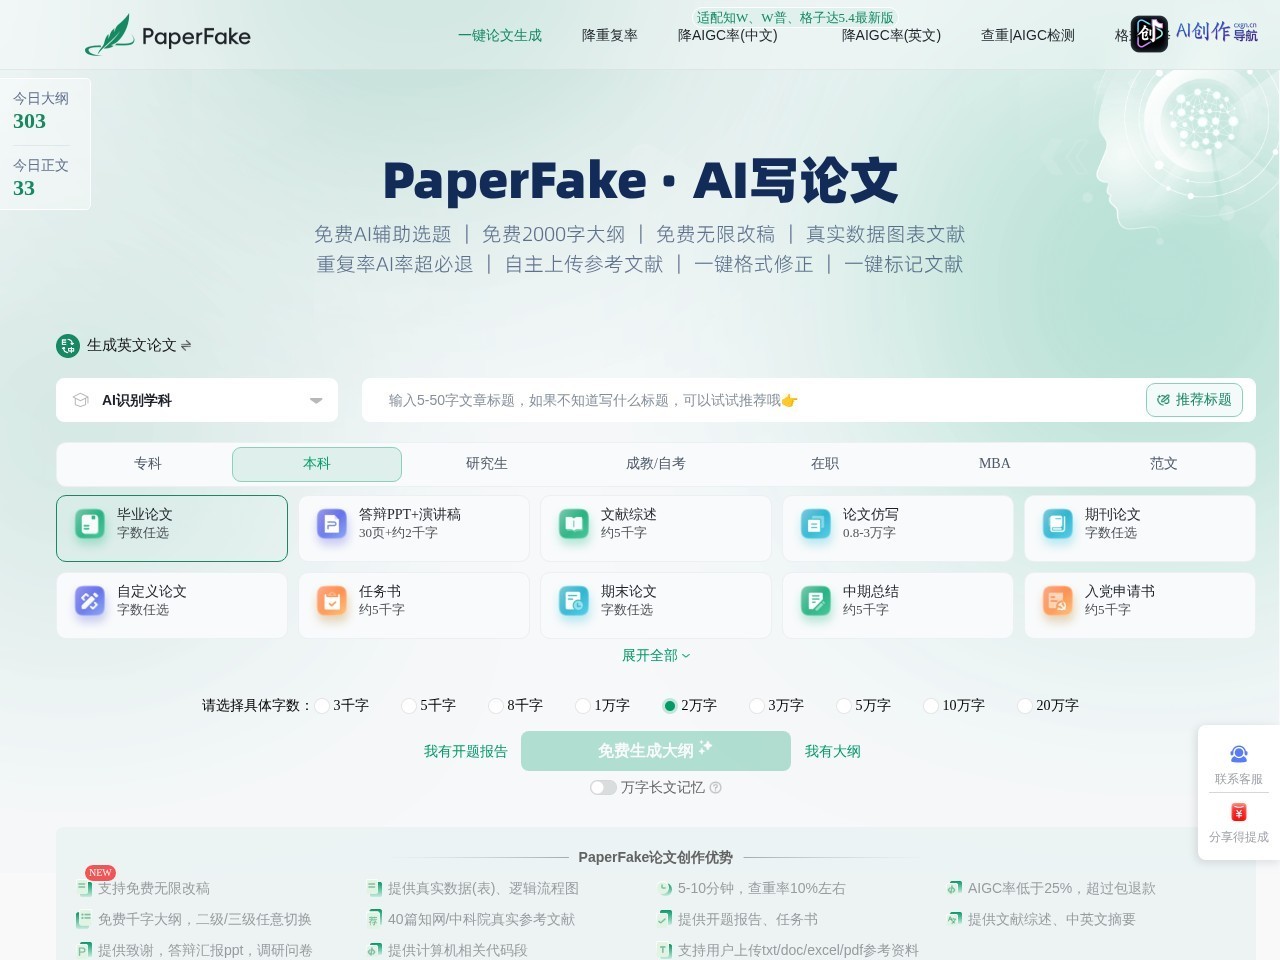
Task: Click the 分享得提成 red envelope icon
Action: pos(1239,812)
